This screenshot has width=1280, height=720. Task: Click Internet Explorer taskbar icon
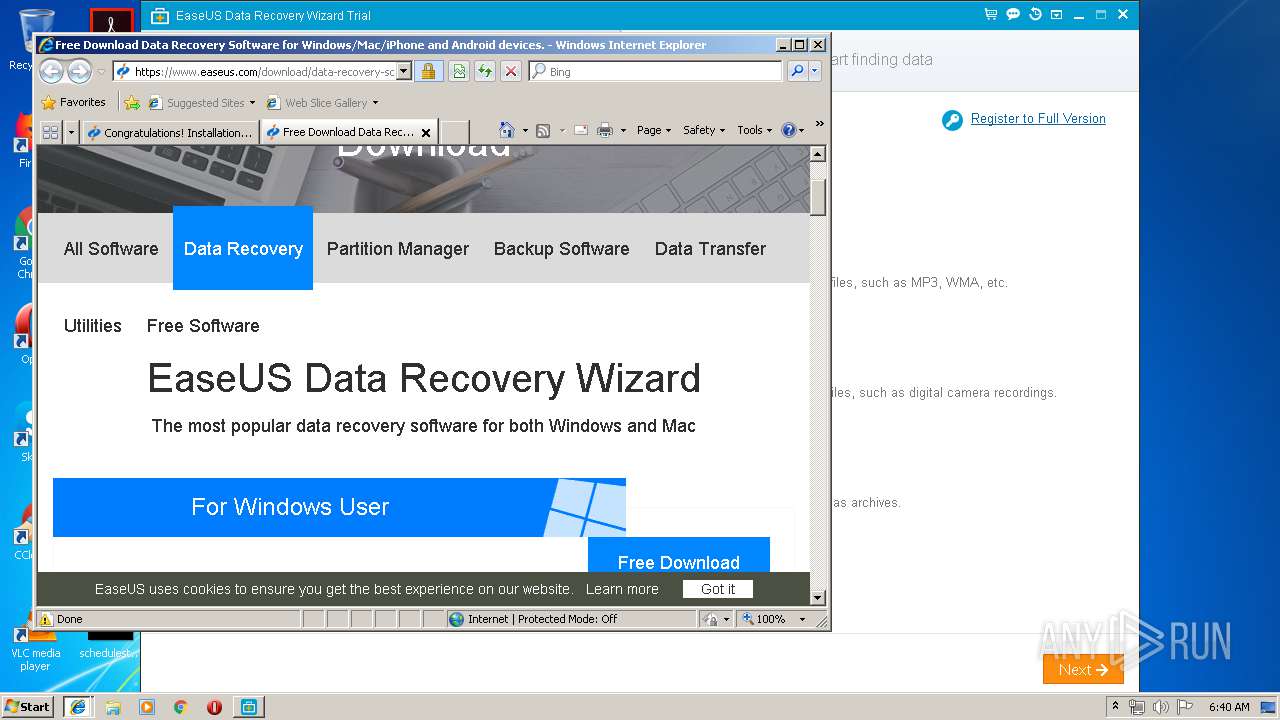click(77, 706)
